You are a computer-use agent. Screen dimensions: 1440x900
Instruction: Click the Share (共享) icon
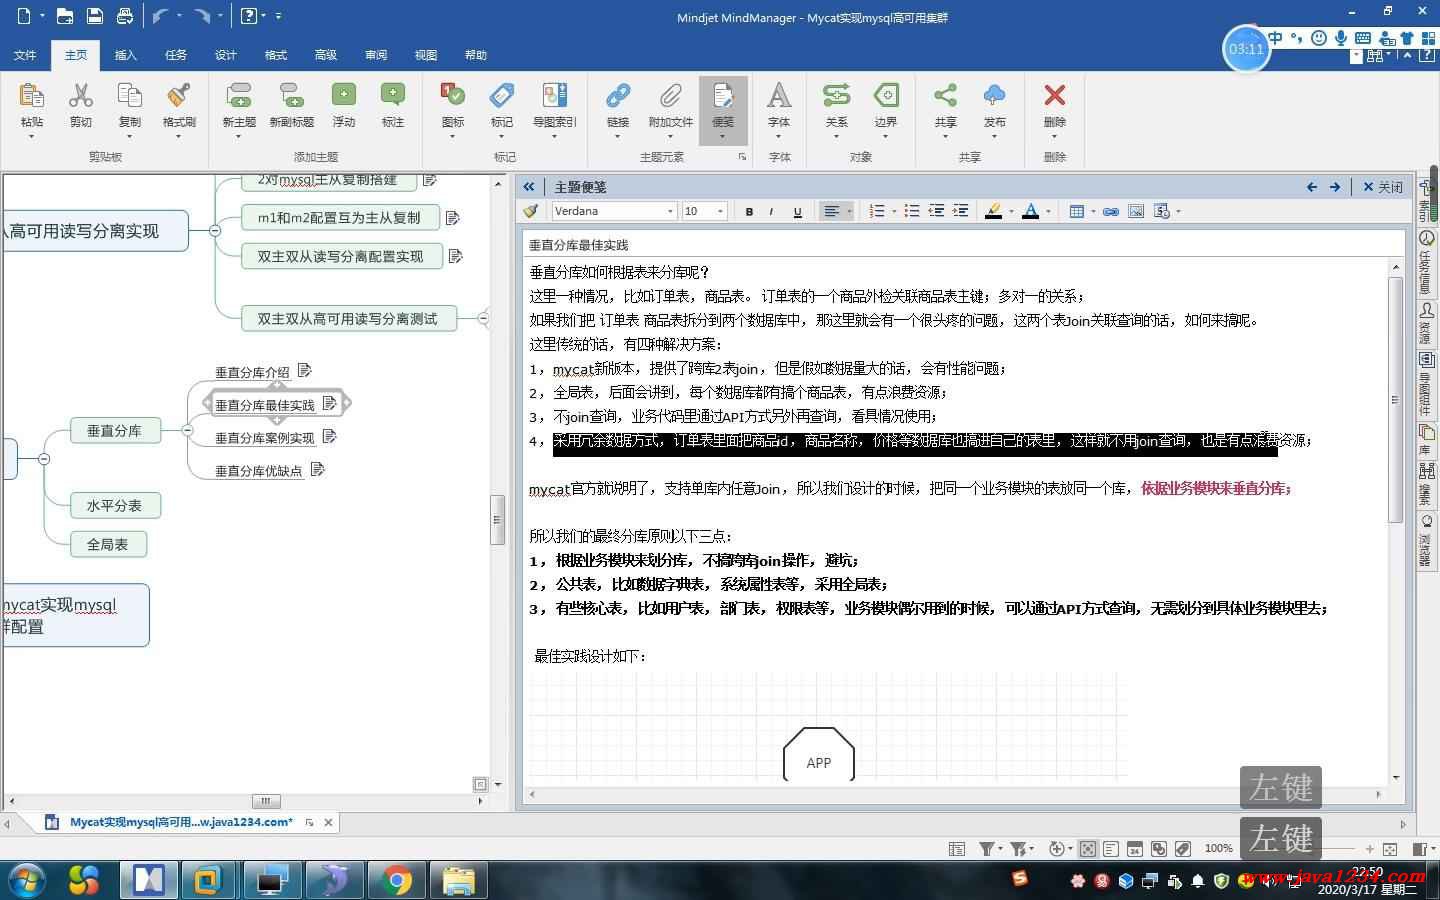click(x=945, y=96)
